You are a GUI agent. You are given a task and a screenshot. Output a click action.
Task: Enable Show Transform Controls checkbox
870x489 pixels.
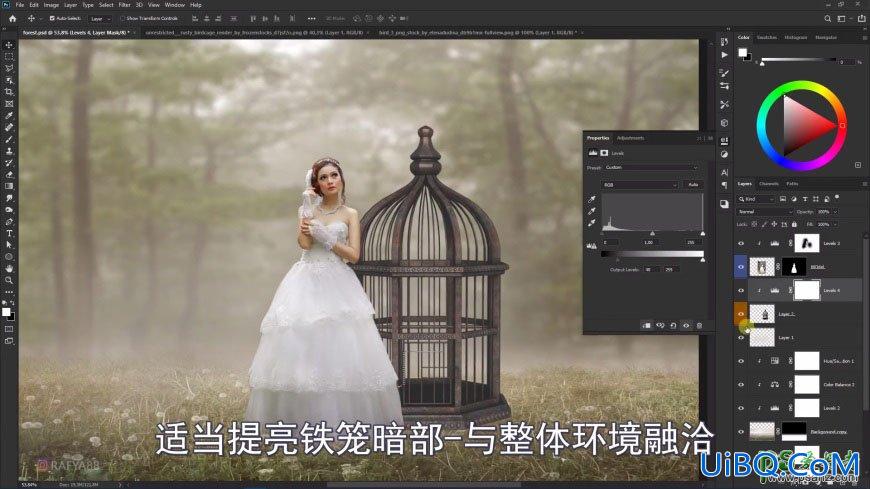[x=123, y=18]
